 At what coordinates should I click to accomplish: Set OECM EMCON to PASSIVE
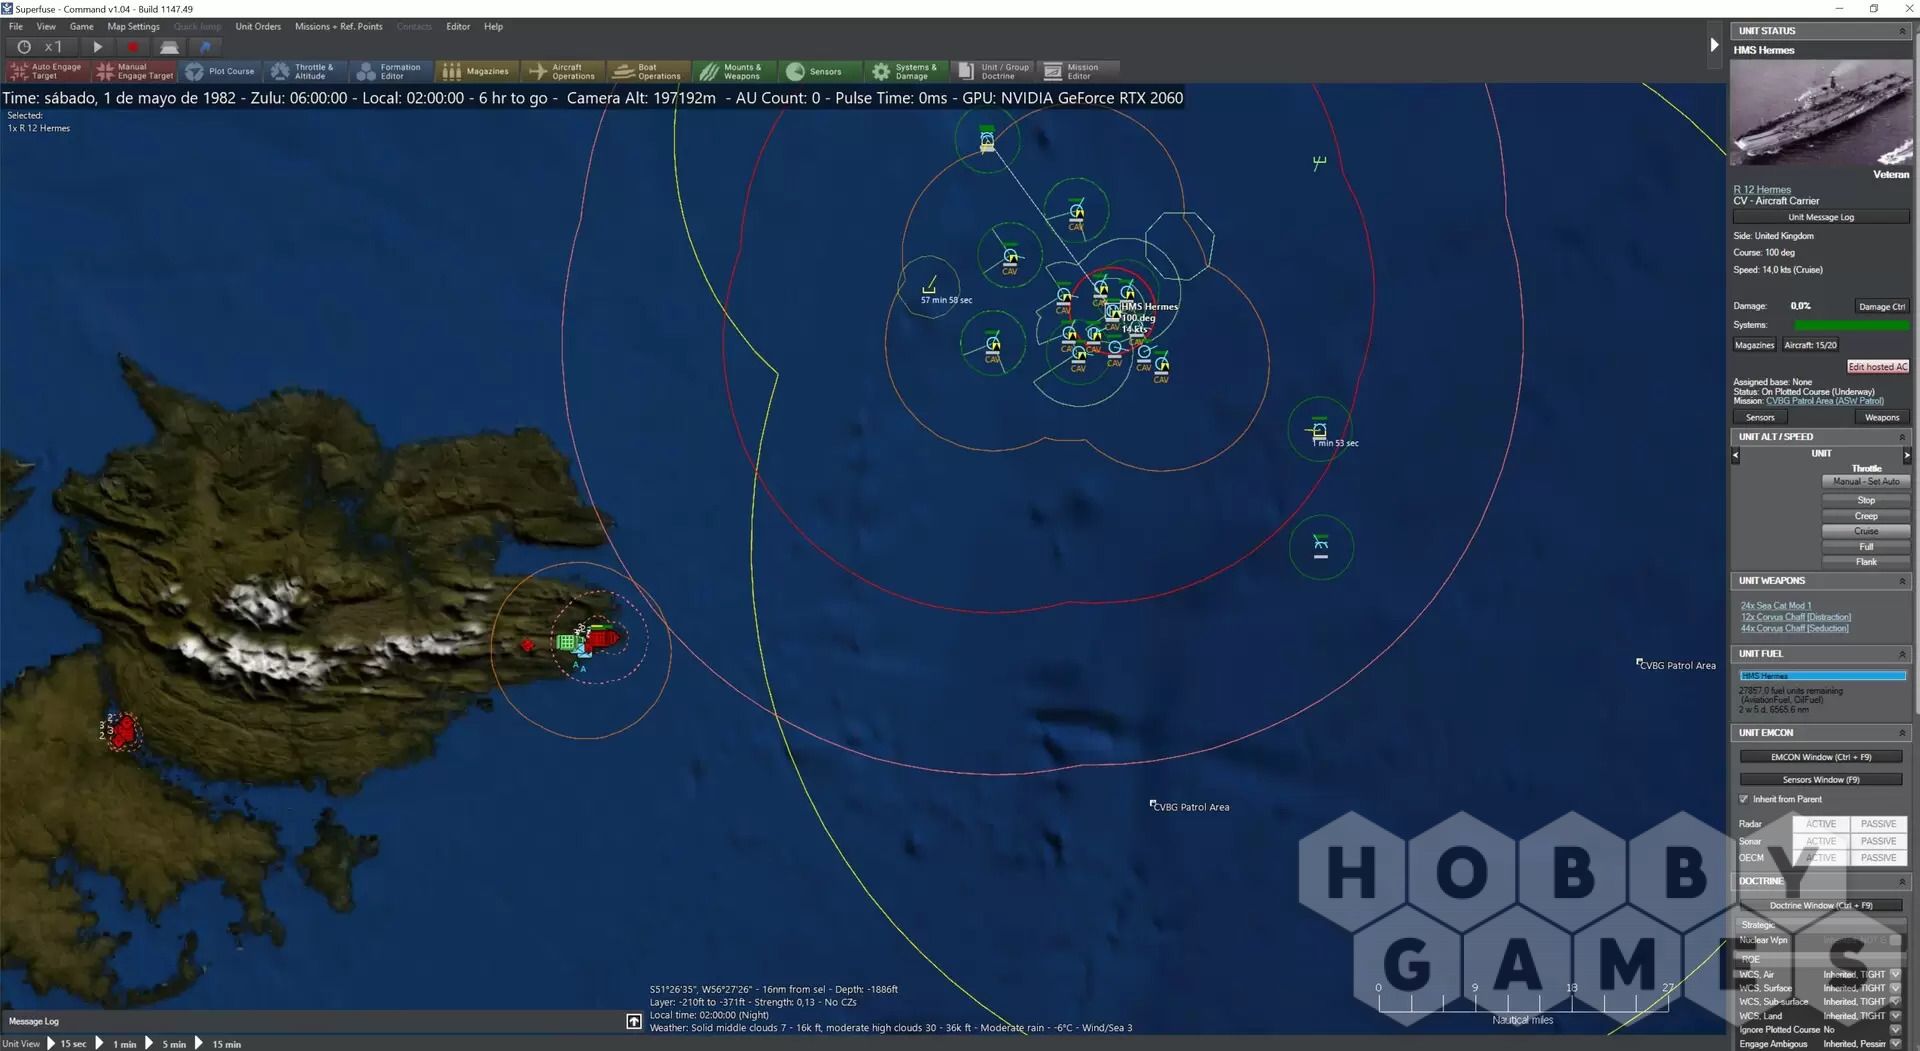[1878, 858]
